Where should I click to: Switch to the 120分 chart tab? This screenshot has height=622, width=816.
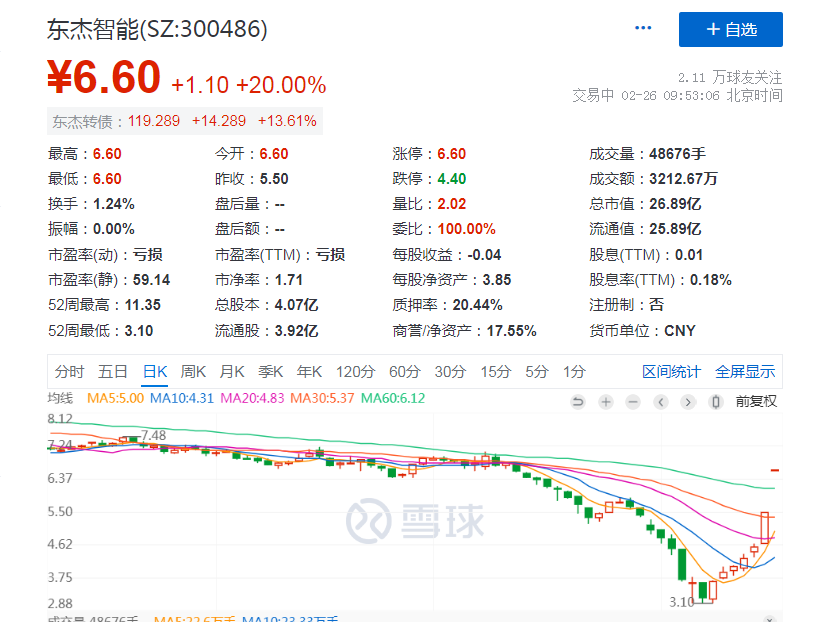[355, 372]
